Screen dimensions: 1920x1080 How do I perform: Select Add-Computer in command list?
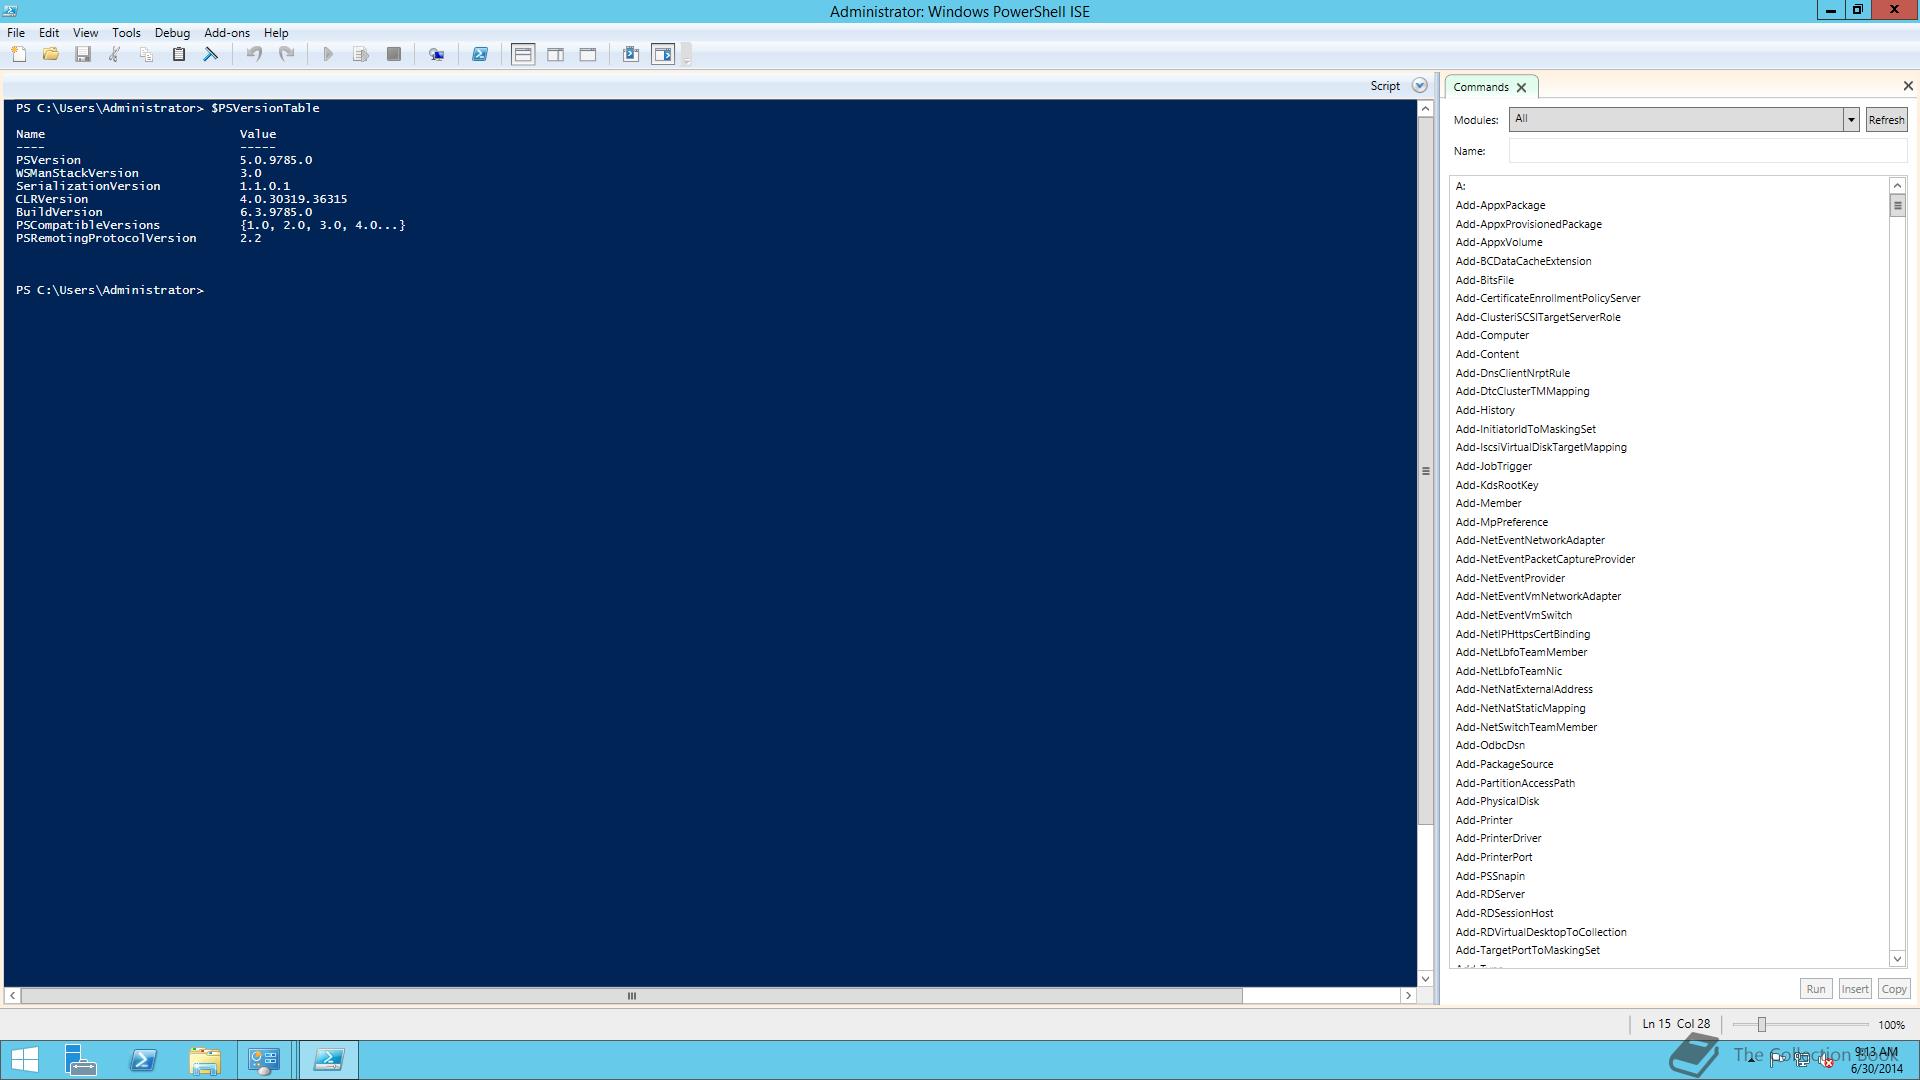coord(1492,335)
